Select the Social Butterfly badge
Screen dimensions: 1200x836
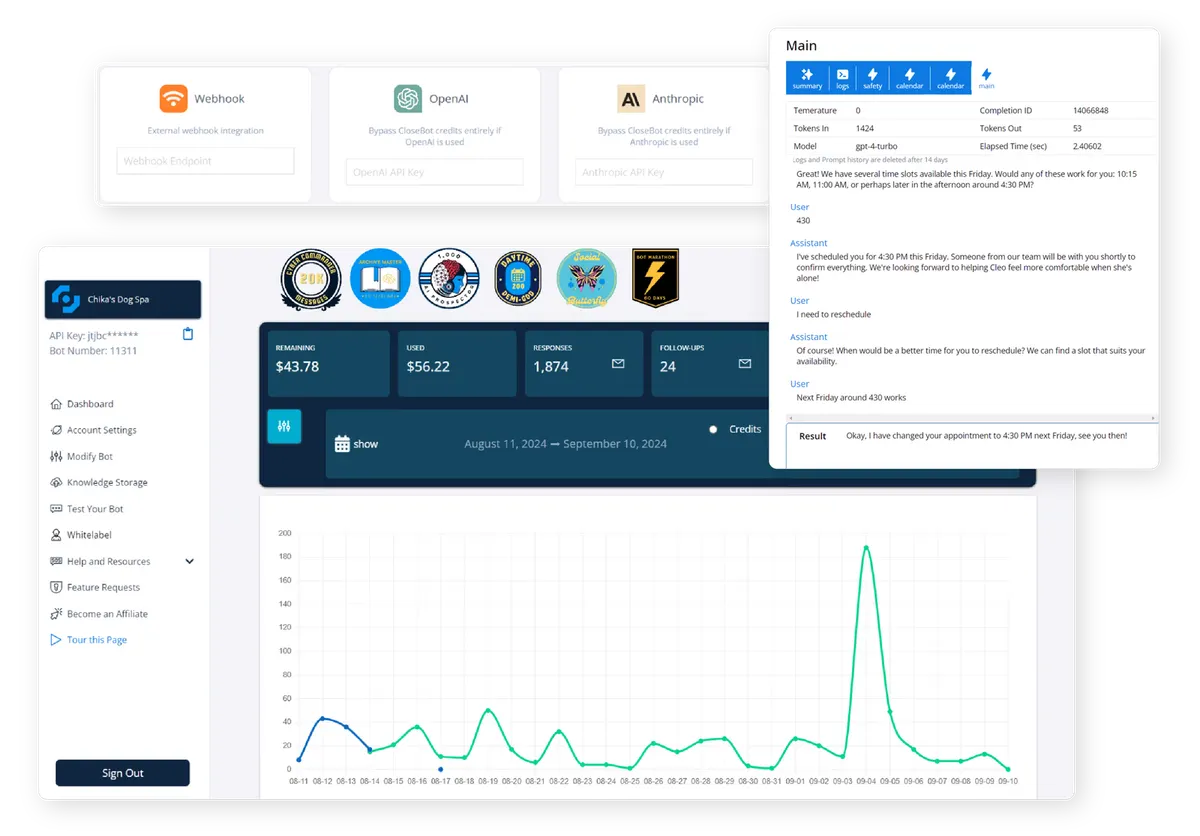[x=587, y=279]
